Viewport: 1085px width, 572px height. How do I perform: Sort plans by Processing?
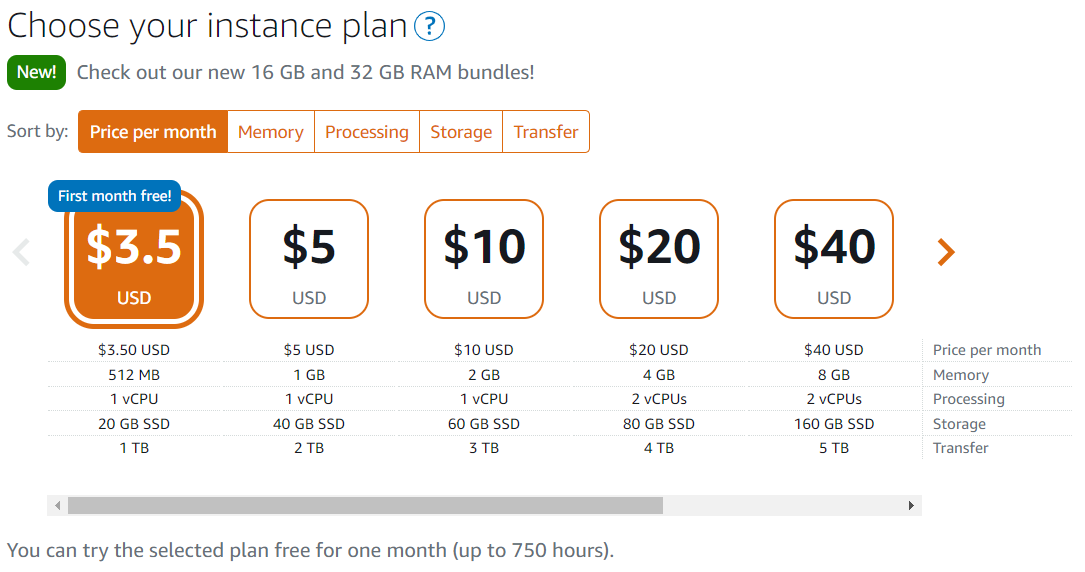[x=367, y=132]
